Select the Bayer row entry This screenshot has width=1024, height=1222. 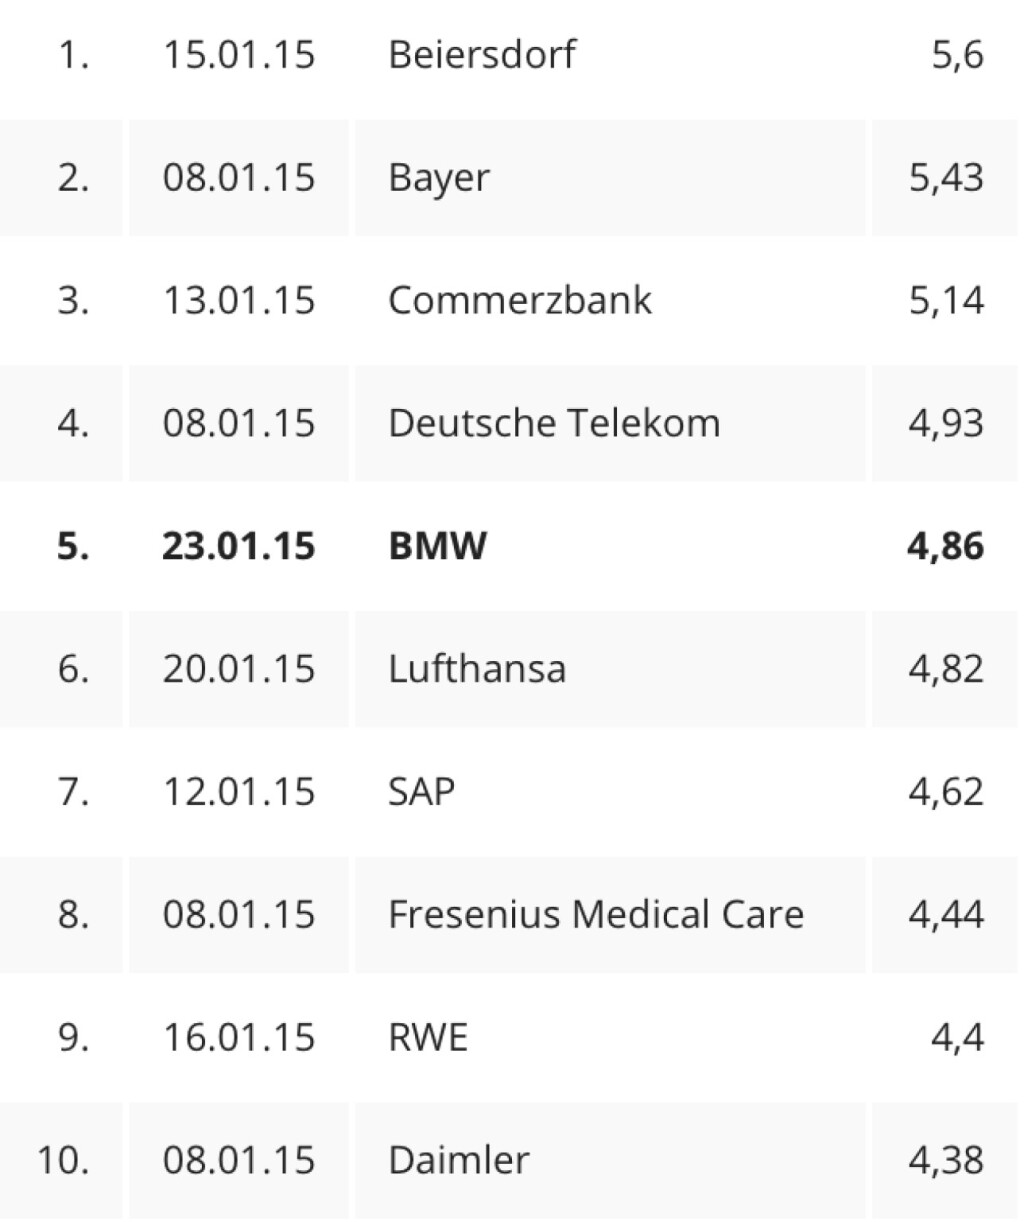point(439,178)
